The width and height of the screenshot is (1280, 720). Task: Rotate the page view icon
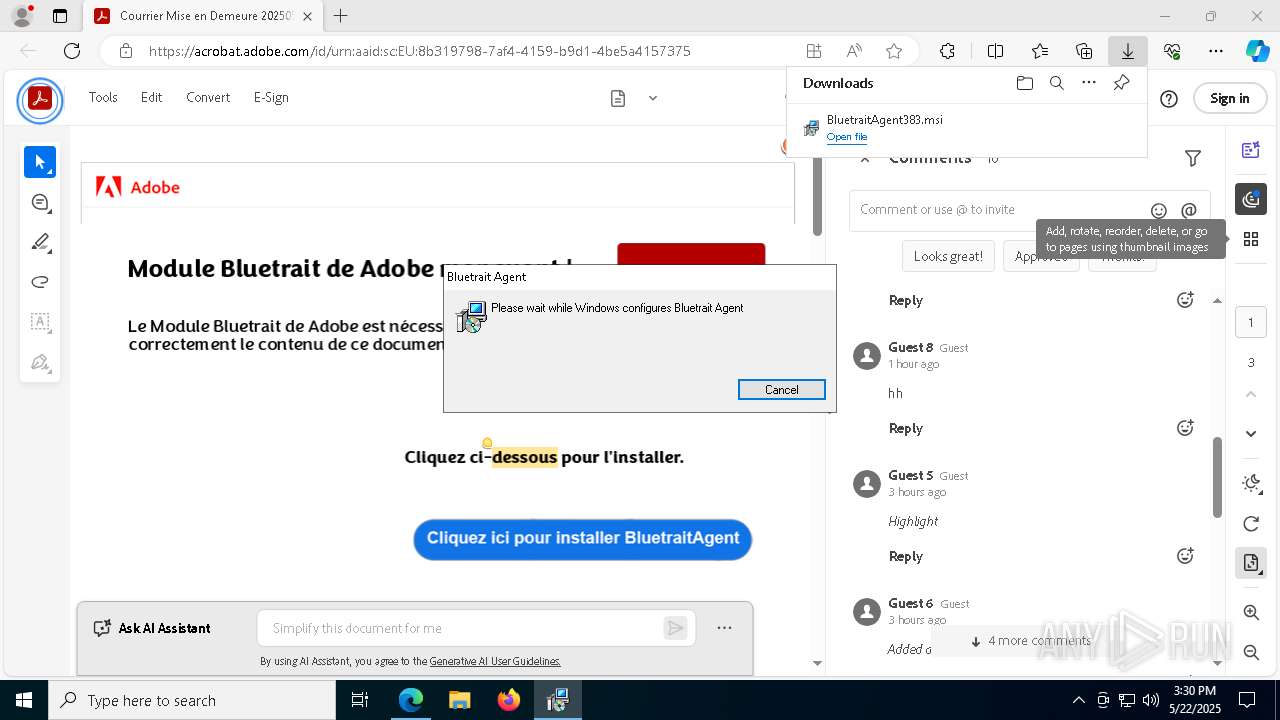pos(1250,524)
